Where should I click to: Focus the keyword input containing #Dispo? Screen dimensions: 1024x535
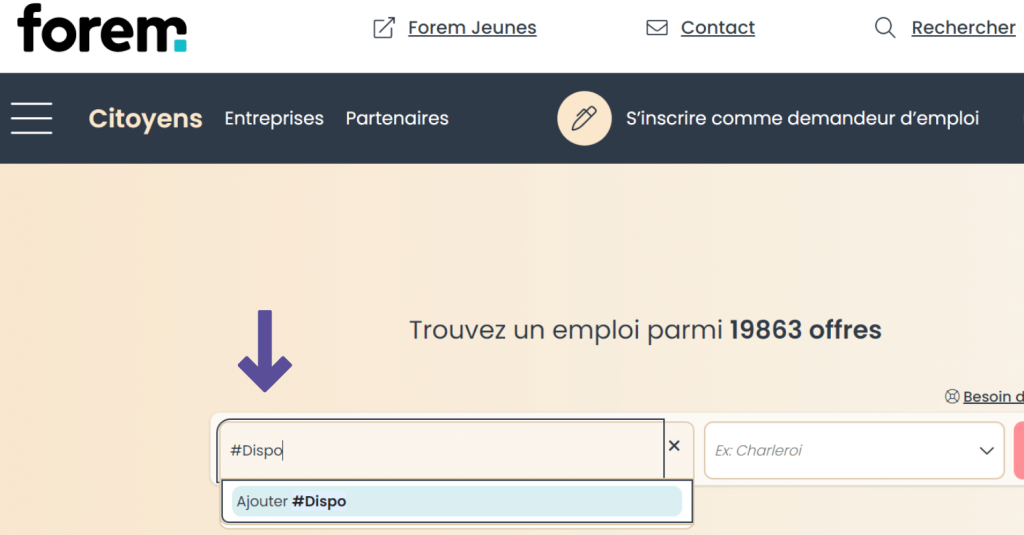click(440, 451)
